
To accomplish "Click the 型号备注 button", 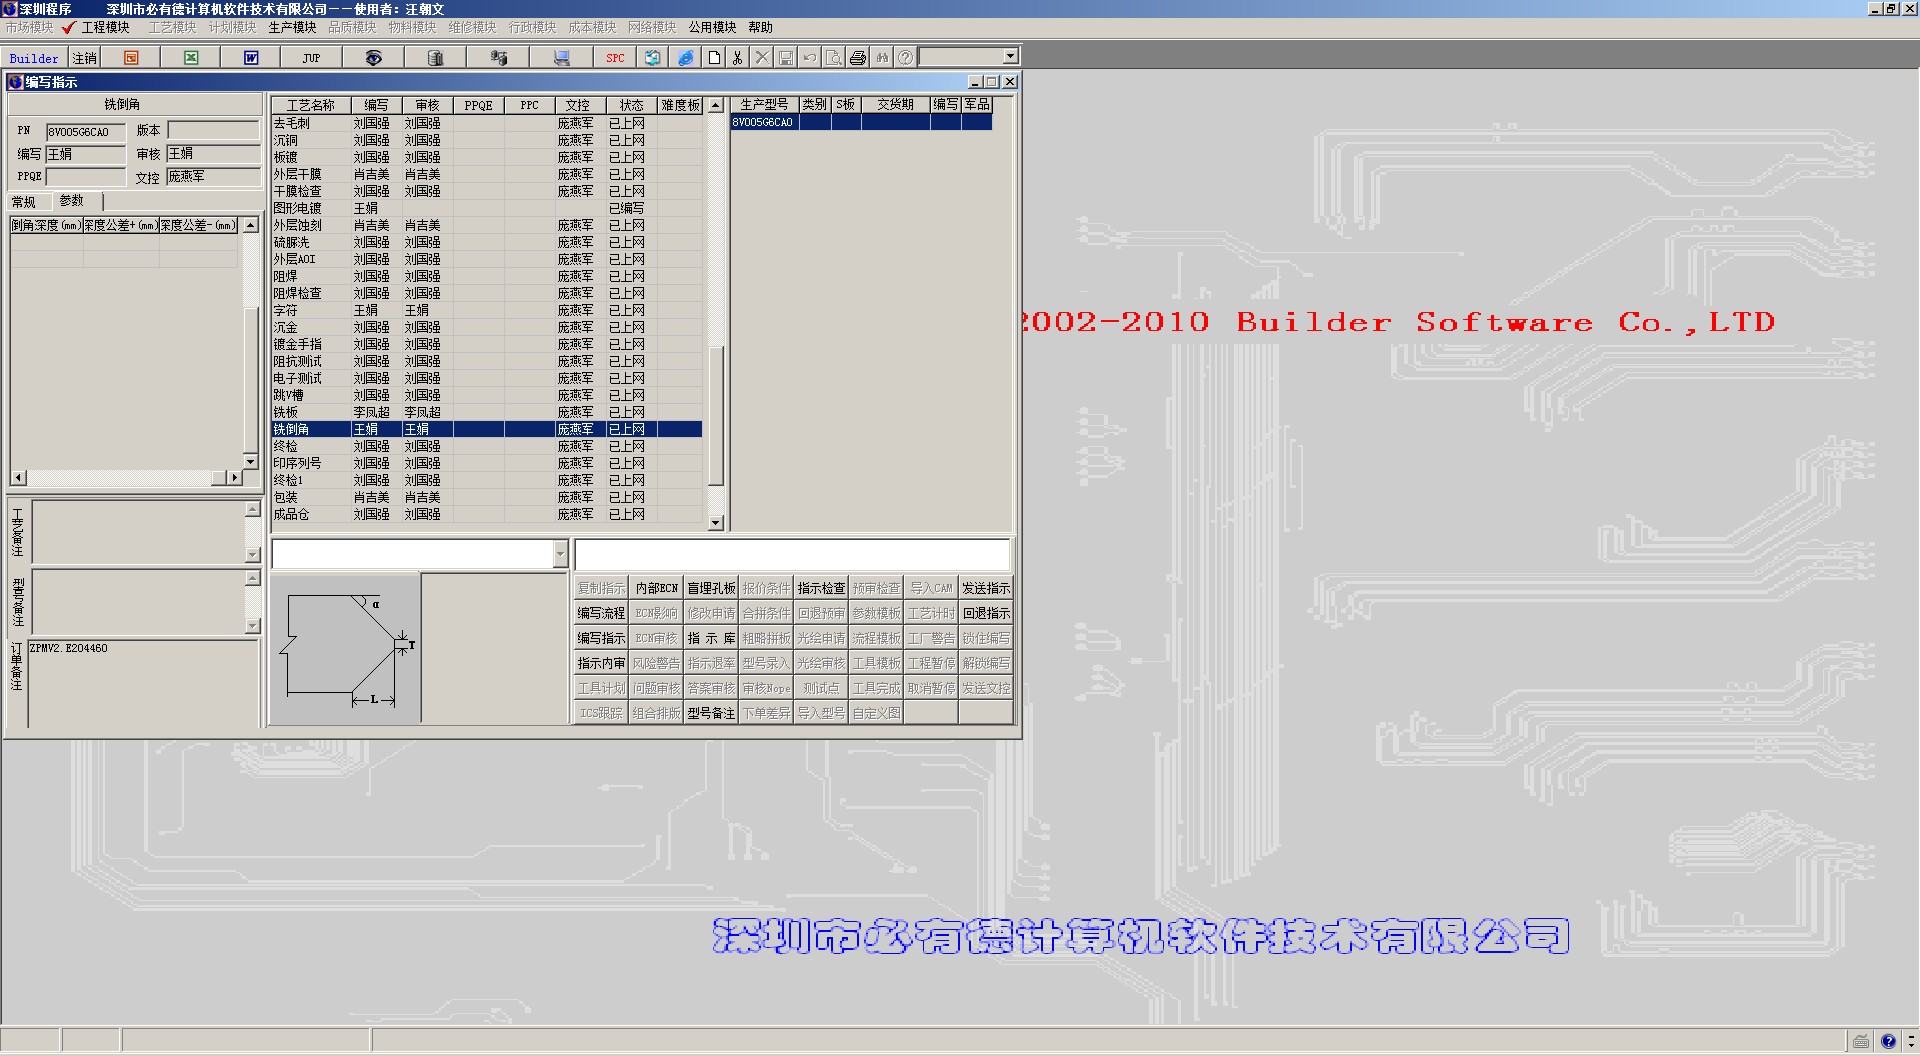I will (x=711, y=713).
